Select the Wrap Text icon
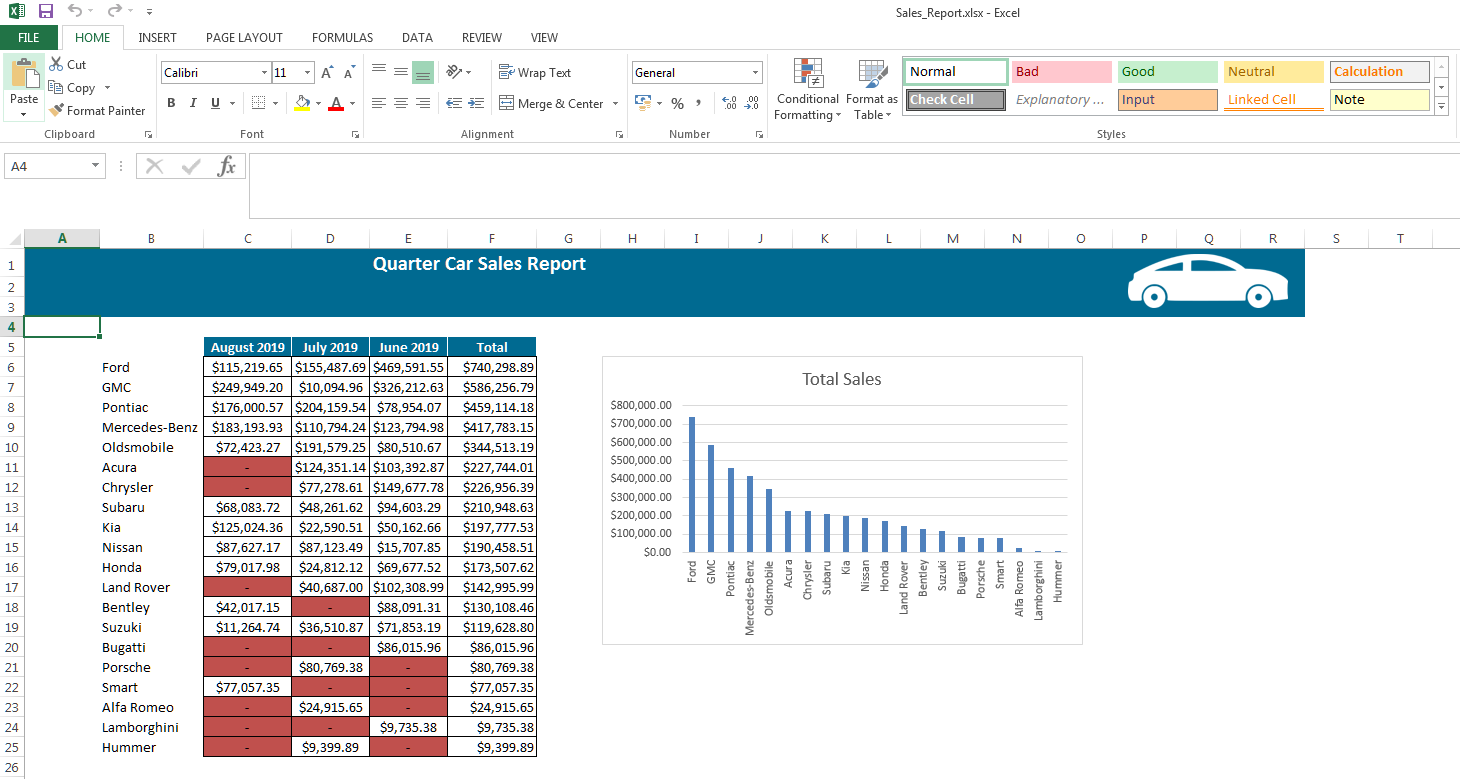The height and width of the screenshot is (779, 1460). tap(536, 72)
